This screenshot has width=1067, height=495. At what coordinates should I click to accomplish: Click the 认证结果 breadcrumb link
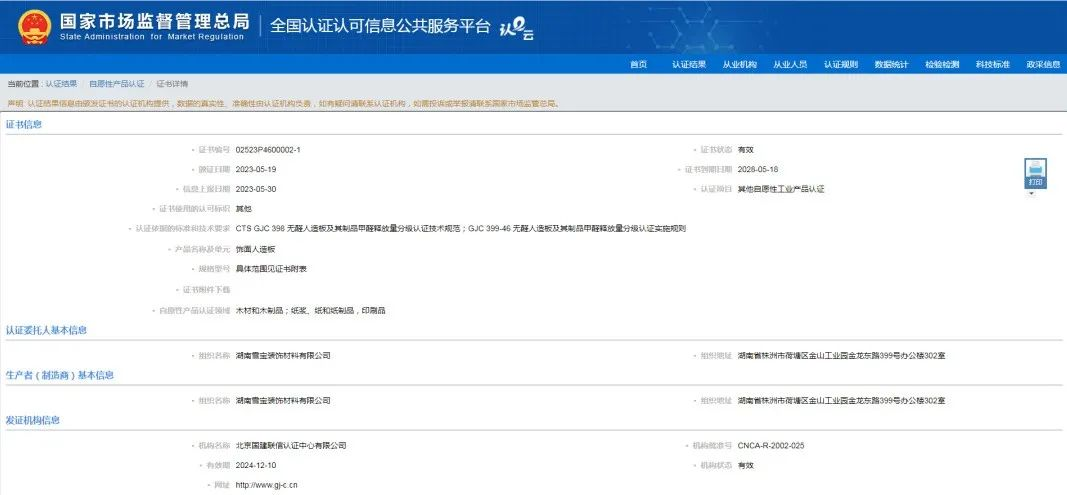tap(61, 84)
